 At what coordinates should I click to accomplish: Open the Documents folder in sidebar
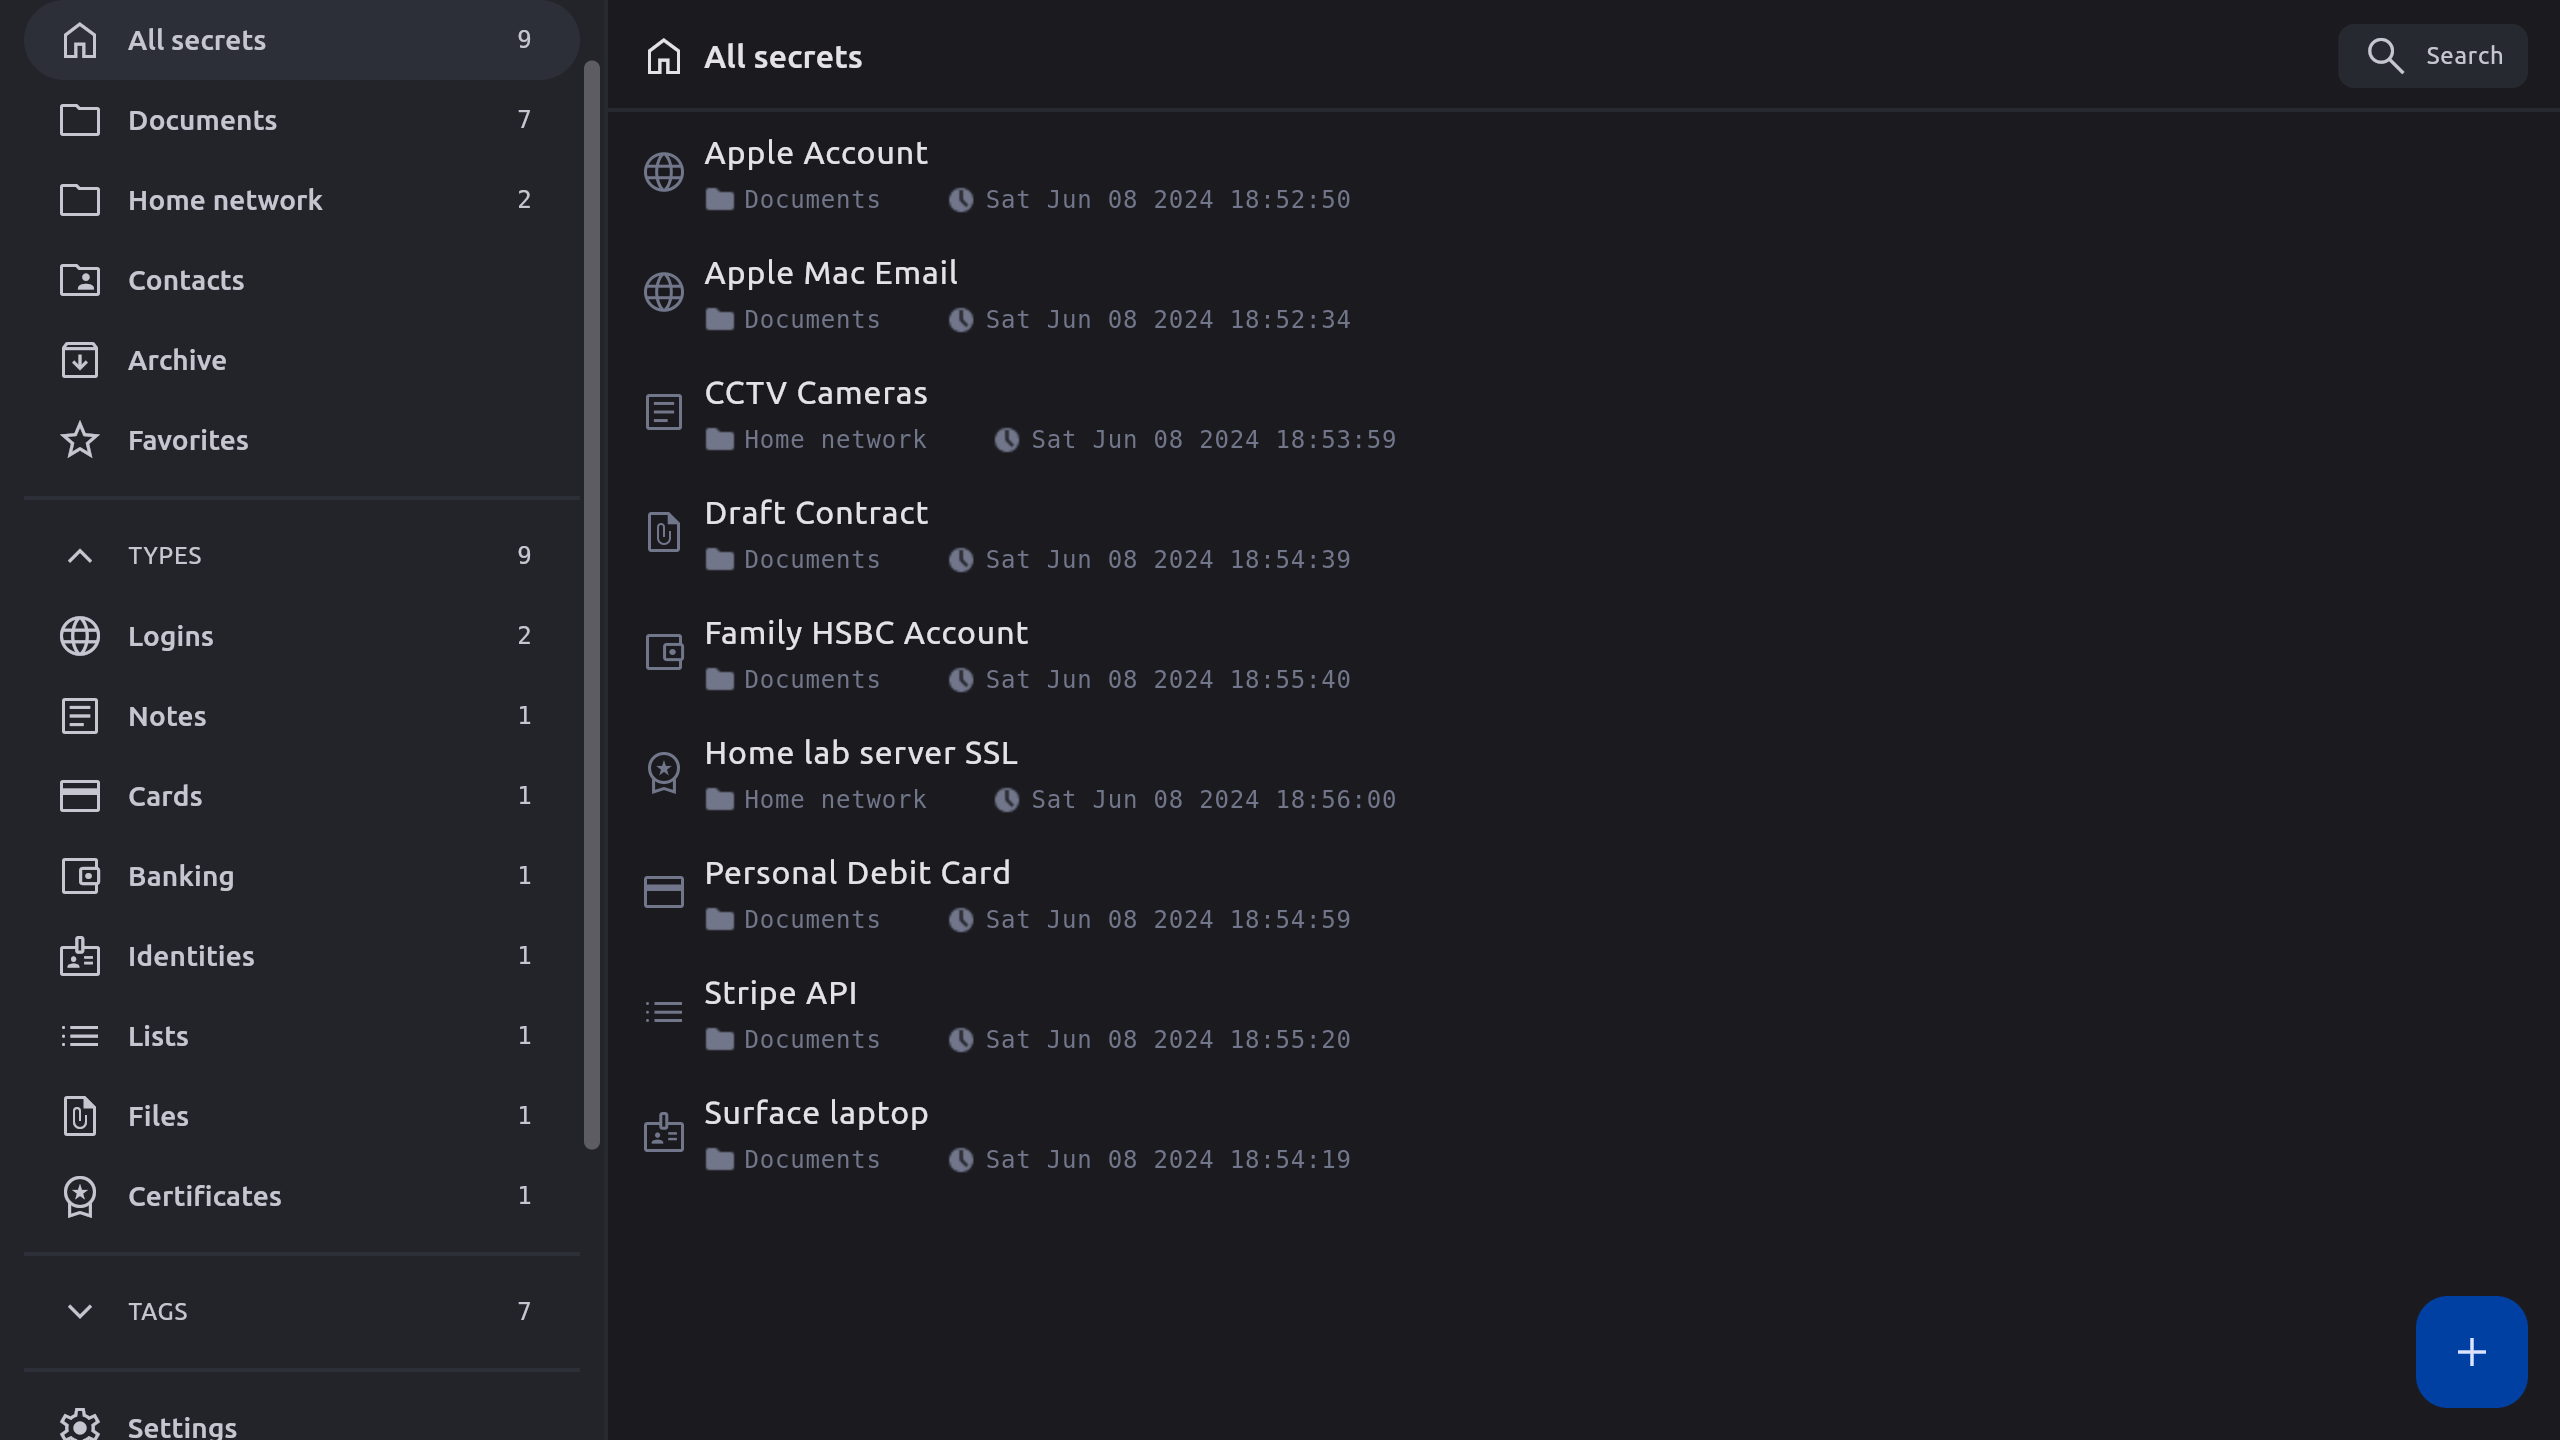coord(202,120)
